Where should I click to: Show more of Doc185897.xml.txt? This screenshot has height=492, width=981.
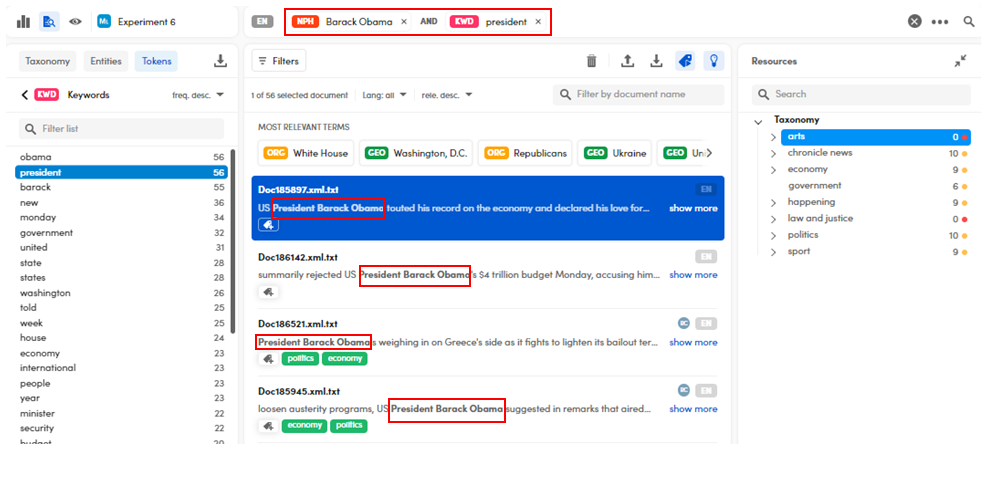tap(693, 208)
